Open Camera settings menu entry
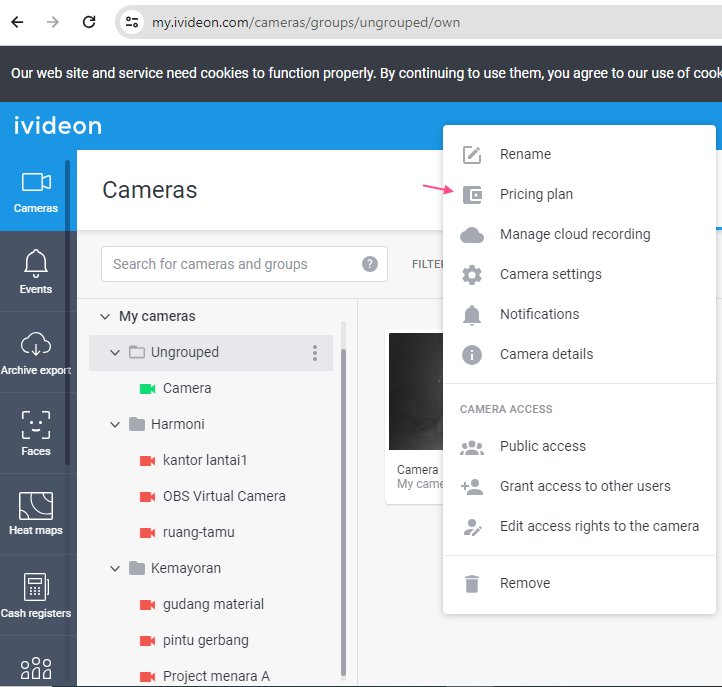The height and width of the screenshot is (687, 722). [579, 274]
